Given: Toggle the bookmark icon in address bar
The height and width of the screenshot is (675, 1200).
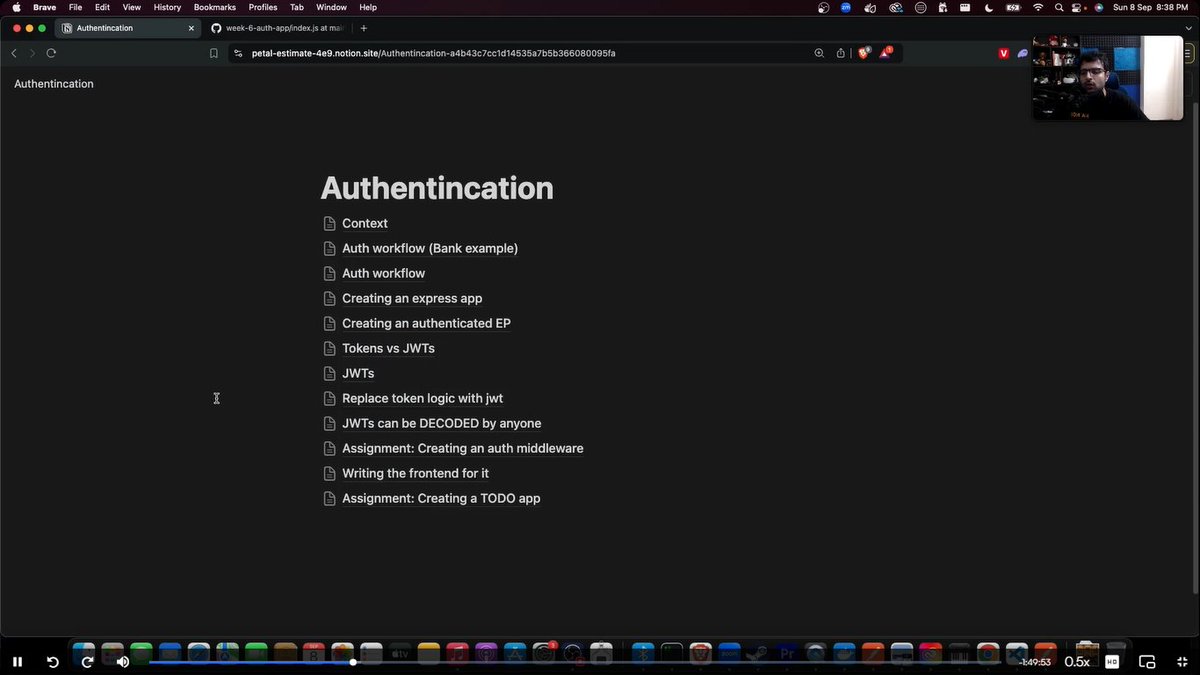Looking at the screenshot, I should [213, 53].
